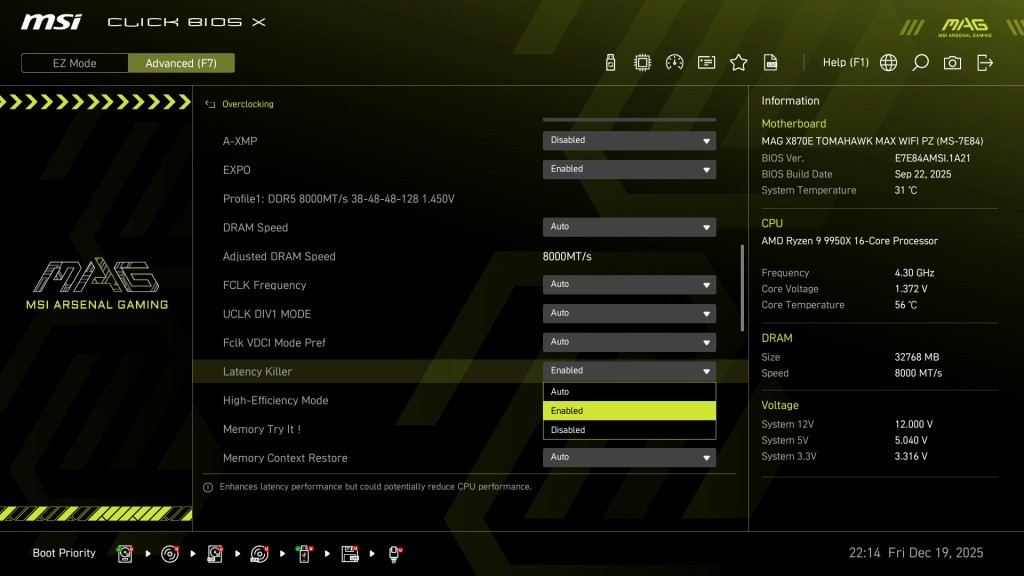Image resolution: width=1024 pixels, height=576 pixels.
Task: Click the exit door icon
Action: click(985, 63)
